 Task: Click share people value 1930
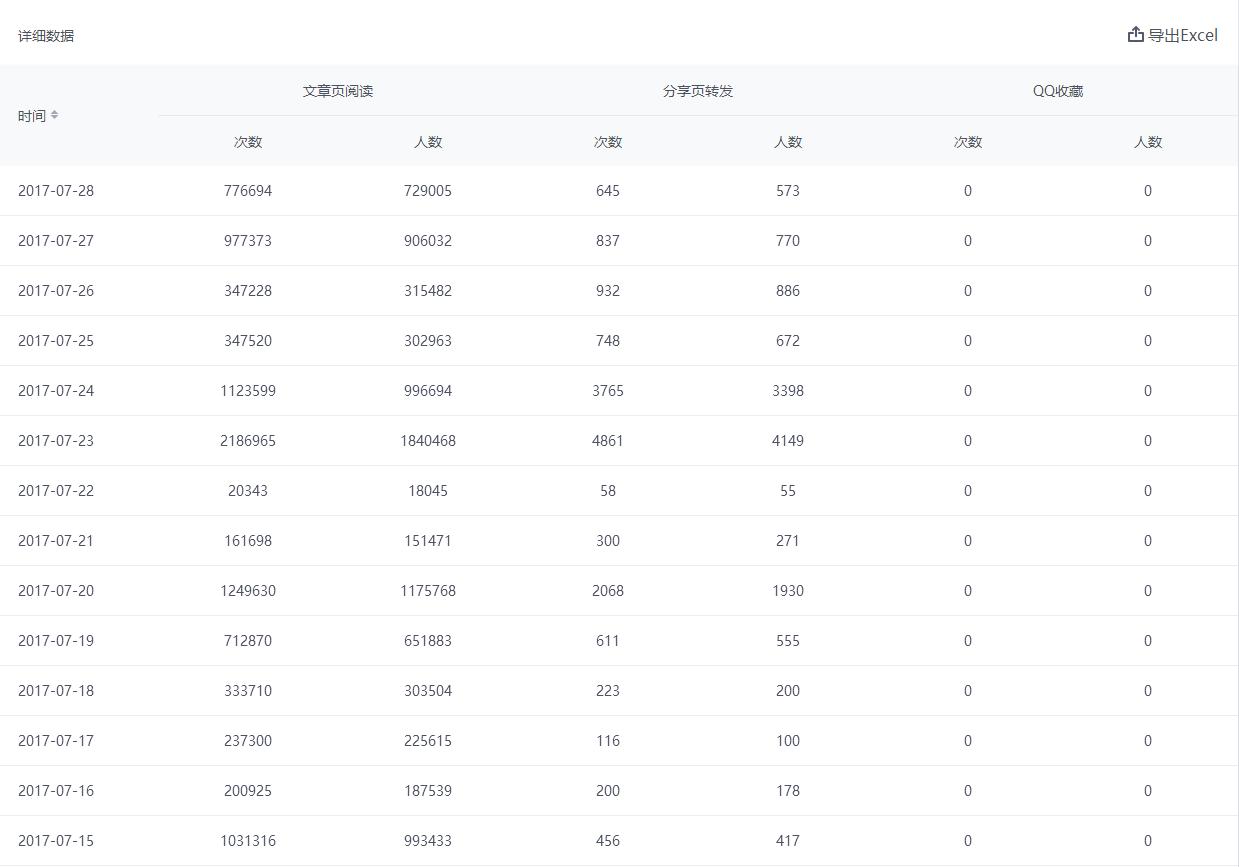coord(788,591)
